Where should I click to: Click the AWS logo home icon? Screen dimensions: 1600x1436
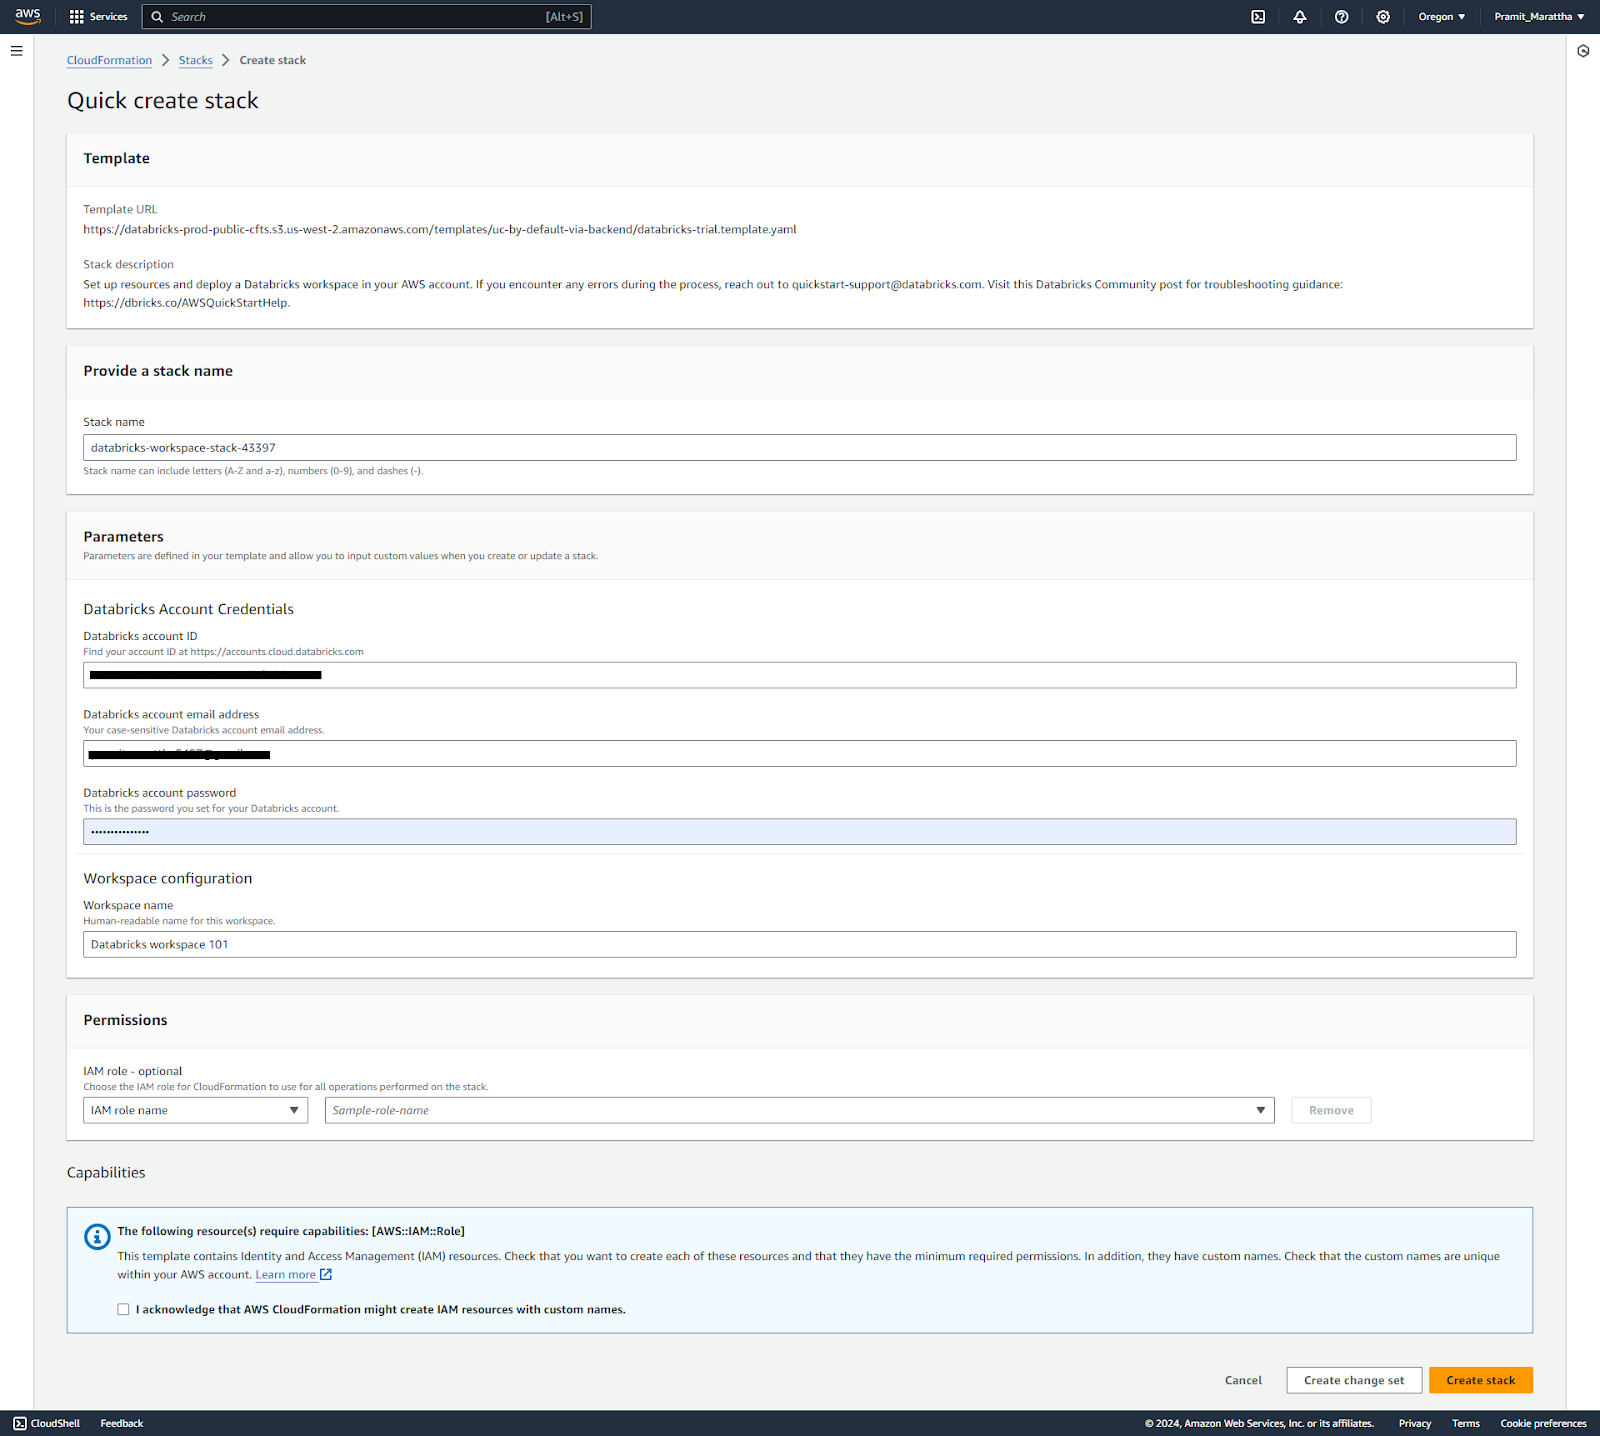28,16
